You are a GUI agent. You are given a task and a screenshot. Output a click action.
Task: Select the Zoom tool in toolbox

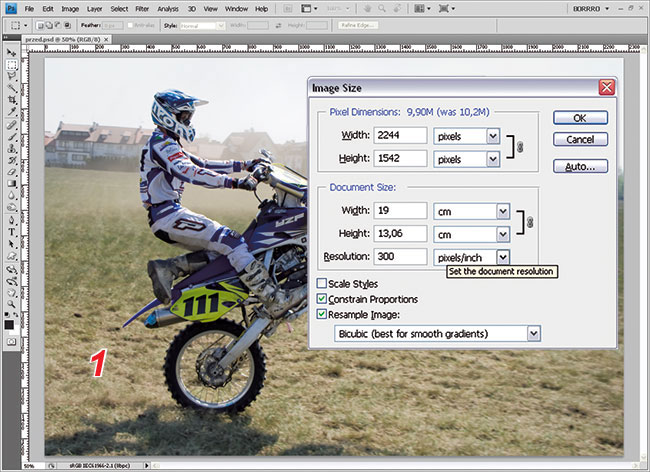(11, 306)
